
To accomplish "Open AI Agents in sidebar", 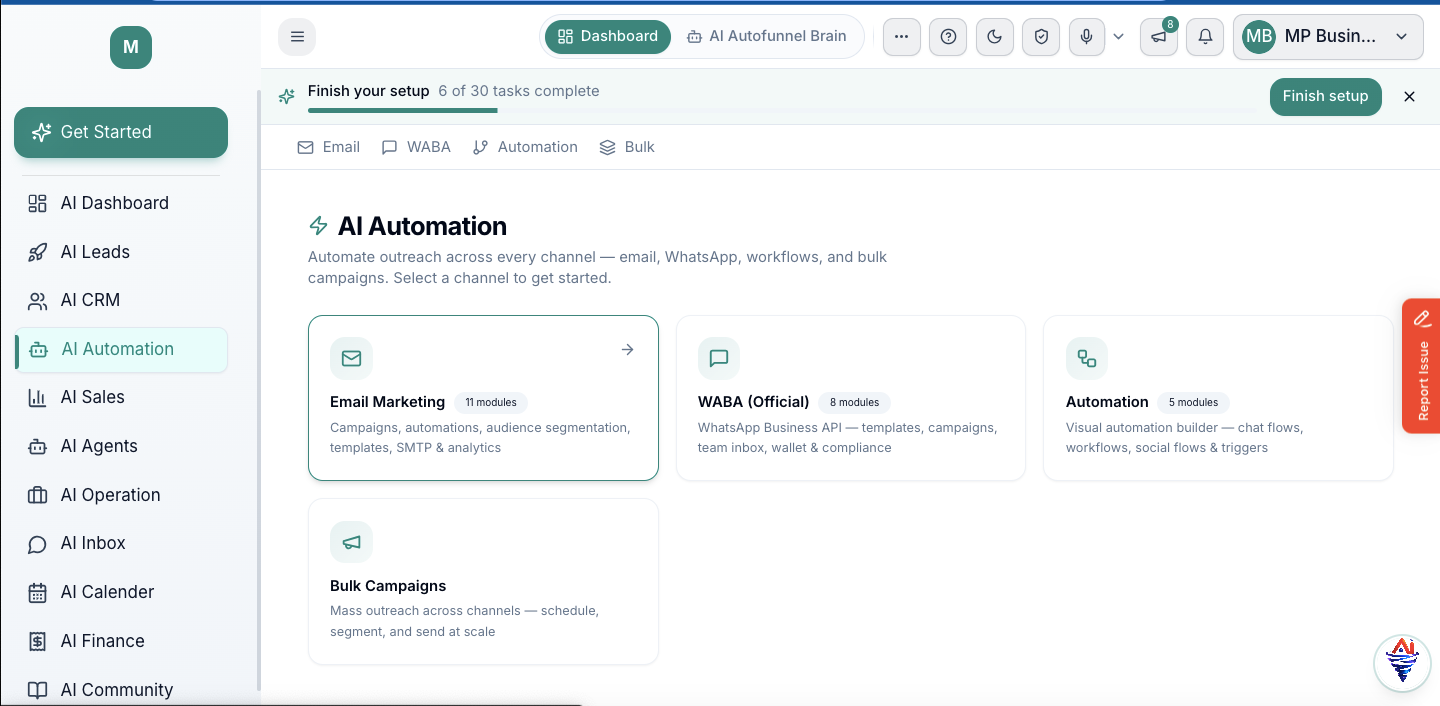I will [x=121, y=446].
